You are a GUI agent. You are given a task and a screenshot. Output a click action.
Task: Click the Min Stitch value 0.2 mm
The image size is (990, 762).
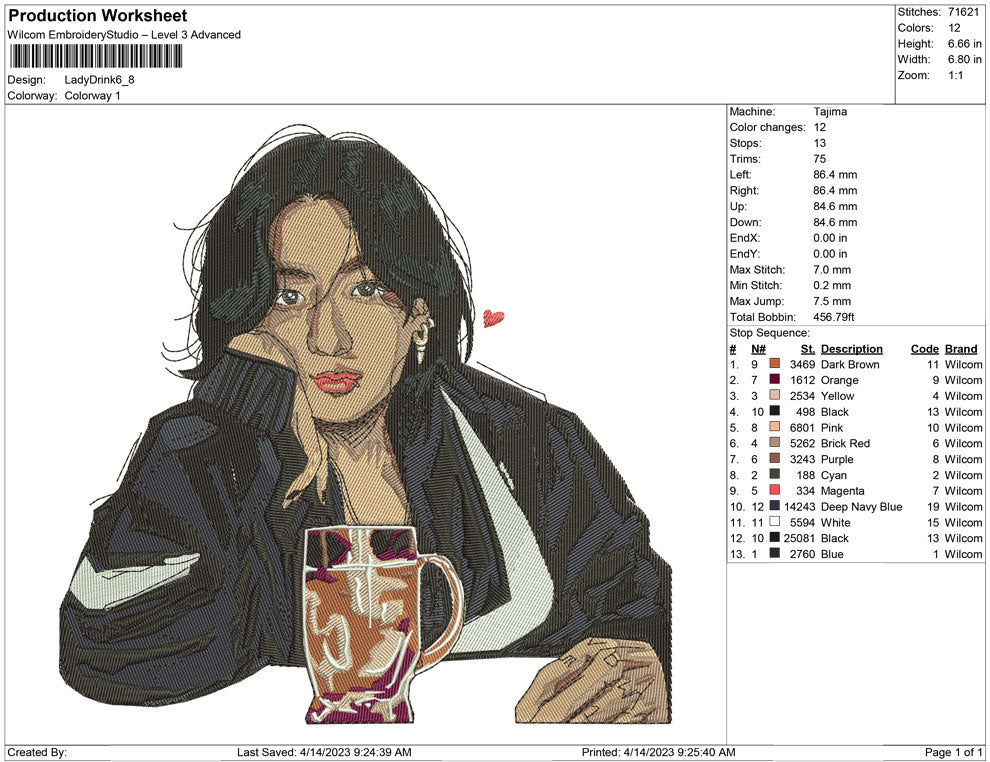click(832, 285)
